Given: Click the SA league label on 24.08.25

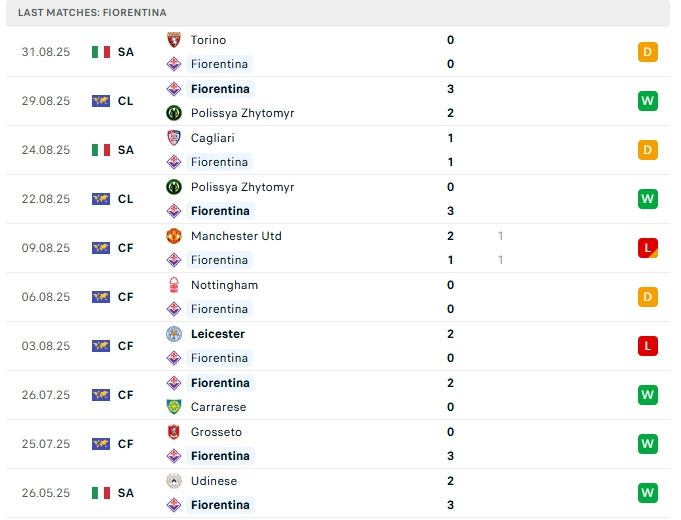Looking at the screenshot, I should [125, 150].
